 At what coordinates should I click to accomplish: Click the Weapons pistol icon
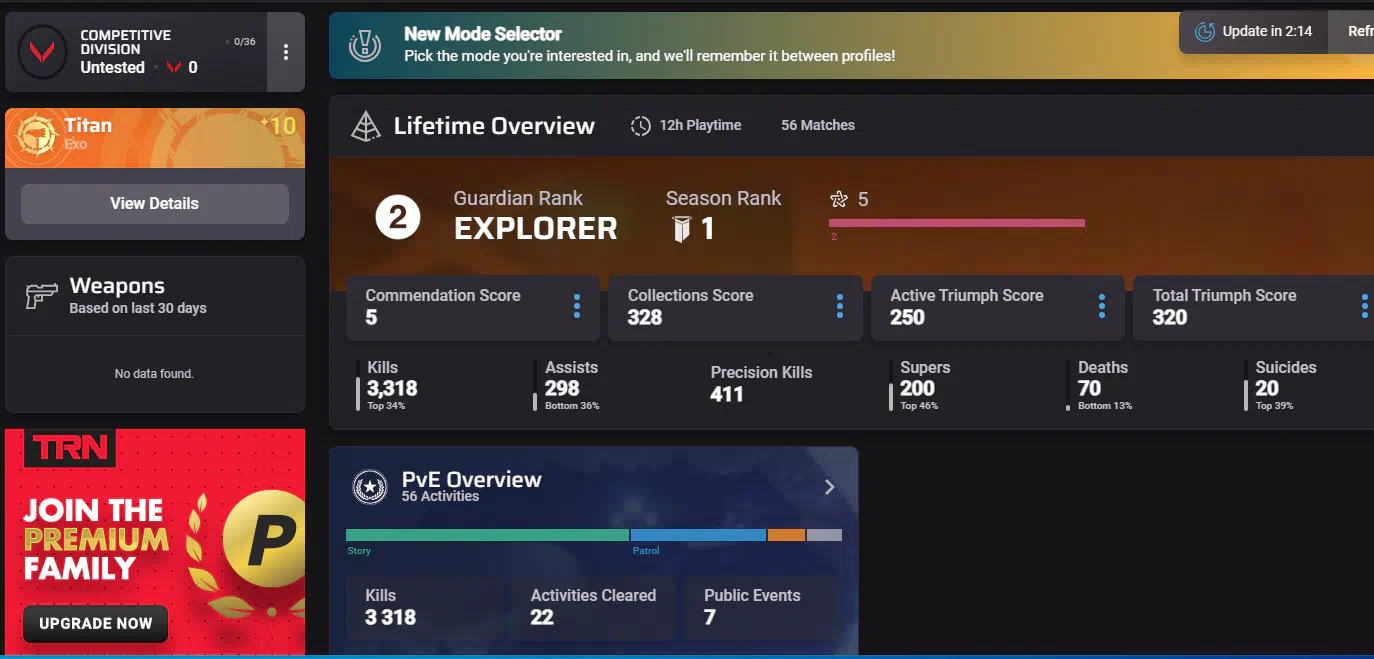coord(41,296)
